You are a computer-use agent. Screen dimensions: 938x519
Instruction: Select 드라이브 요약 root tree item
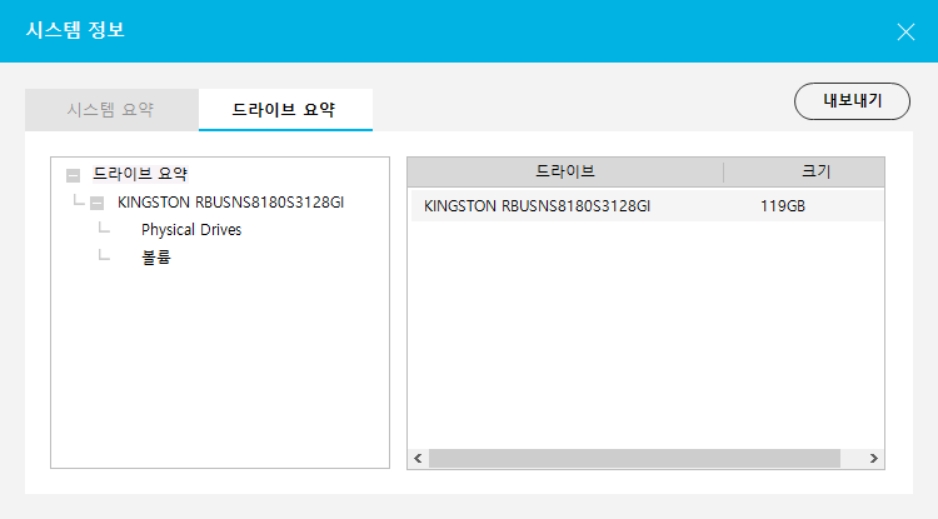140,174
